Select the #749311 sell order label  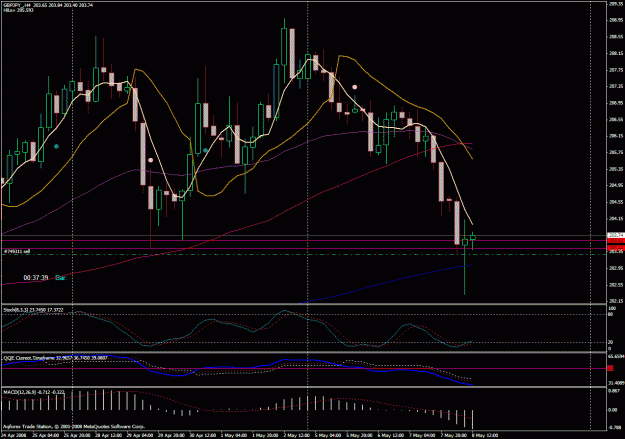click(17, 252)
